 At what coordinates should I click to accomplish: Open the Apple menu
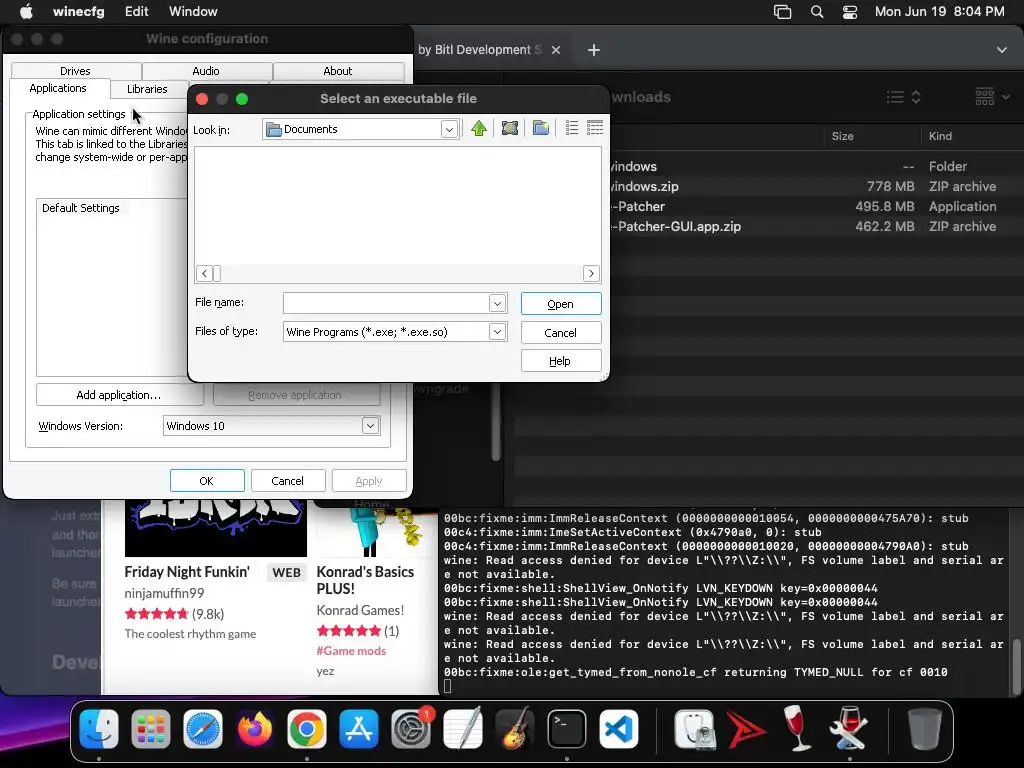pyautogui.click(x=26, y=12)
